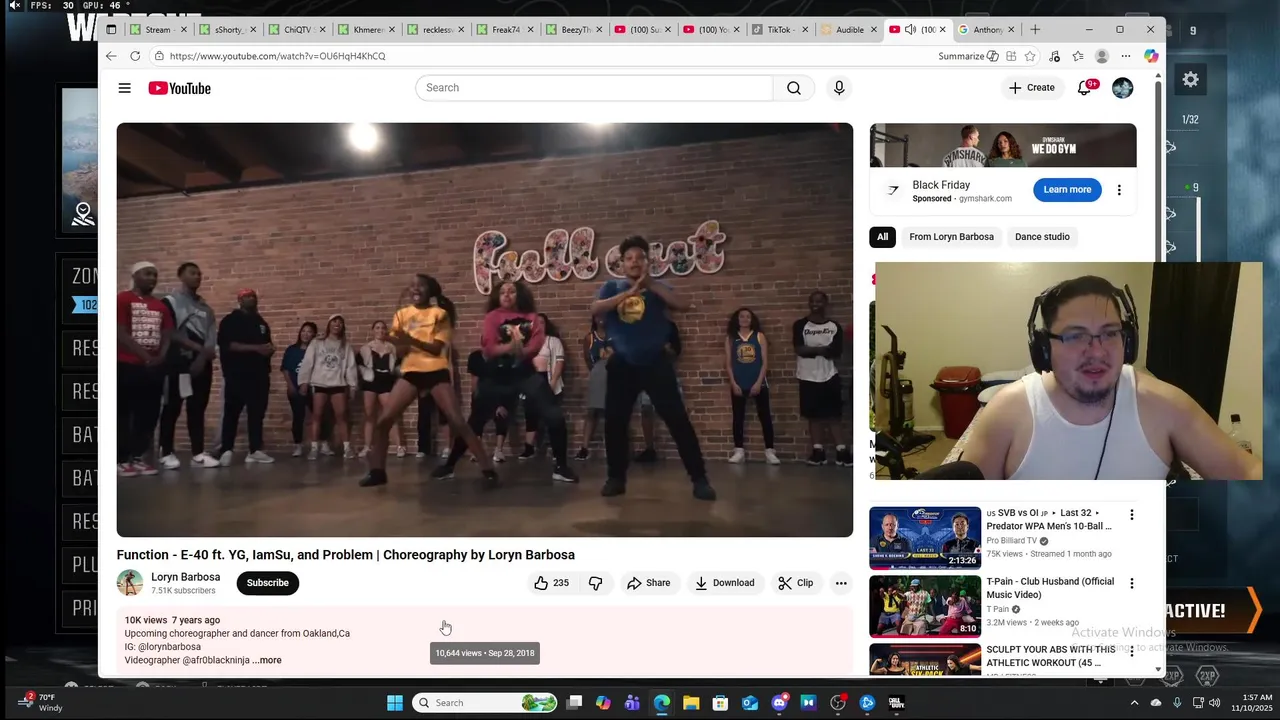Switch to the Anthony Google tab
Screen dimensions: 1280x720
pos(987,30)
